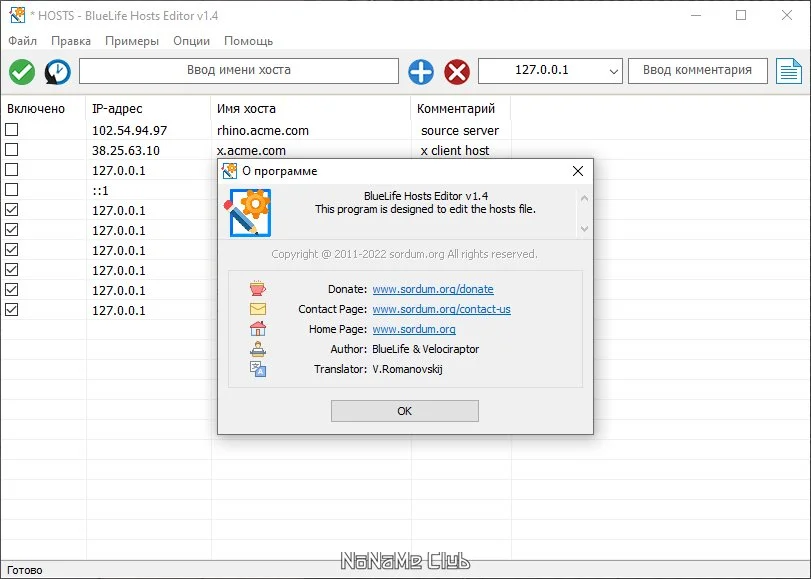Enable the 38.25.63.10 row checkbox
The height and width of the screenshot is (579, 811).
tap(11, 150)
